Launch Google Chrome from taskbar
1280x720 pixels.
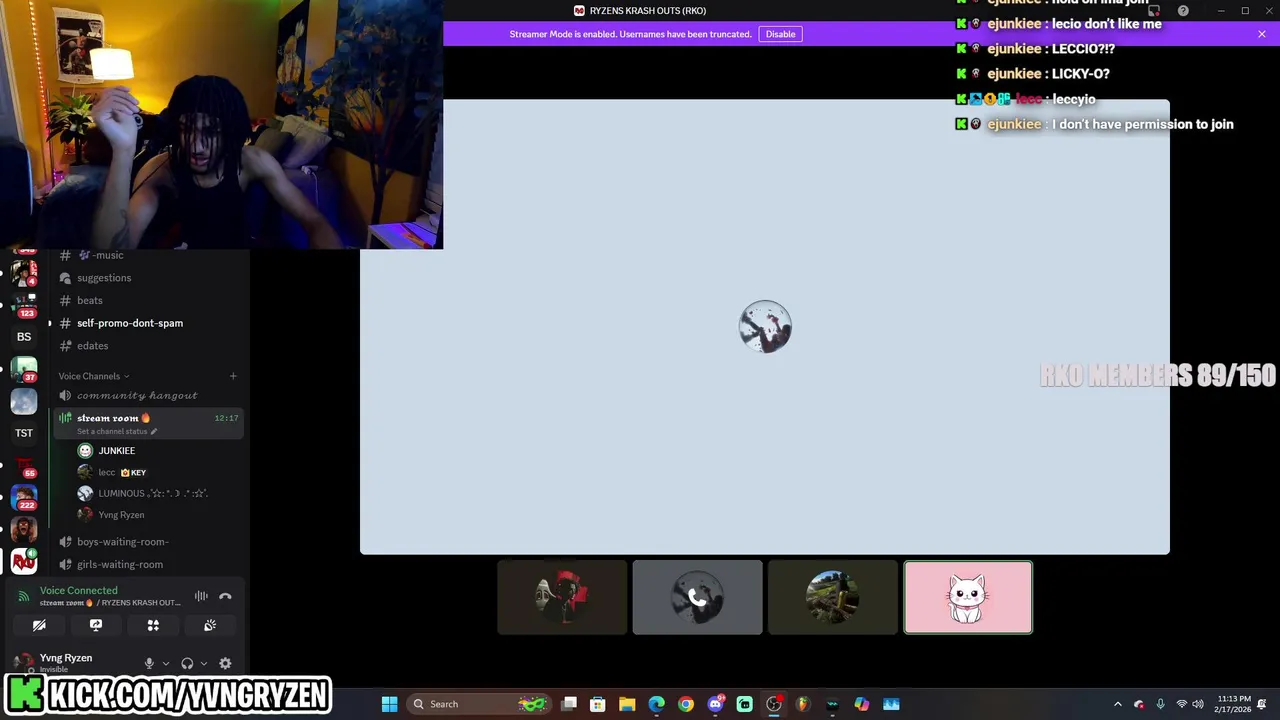[686, 704]
